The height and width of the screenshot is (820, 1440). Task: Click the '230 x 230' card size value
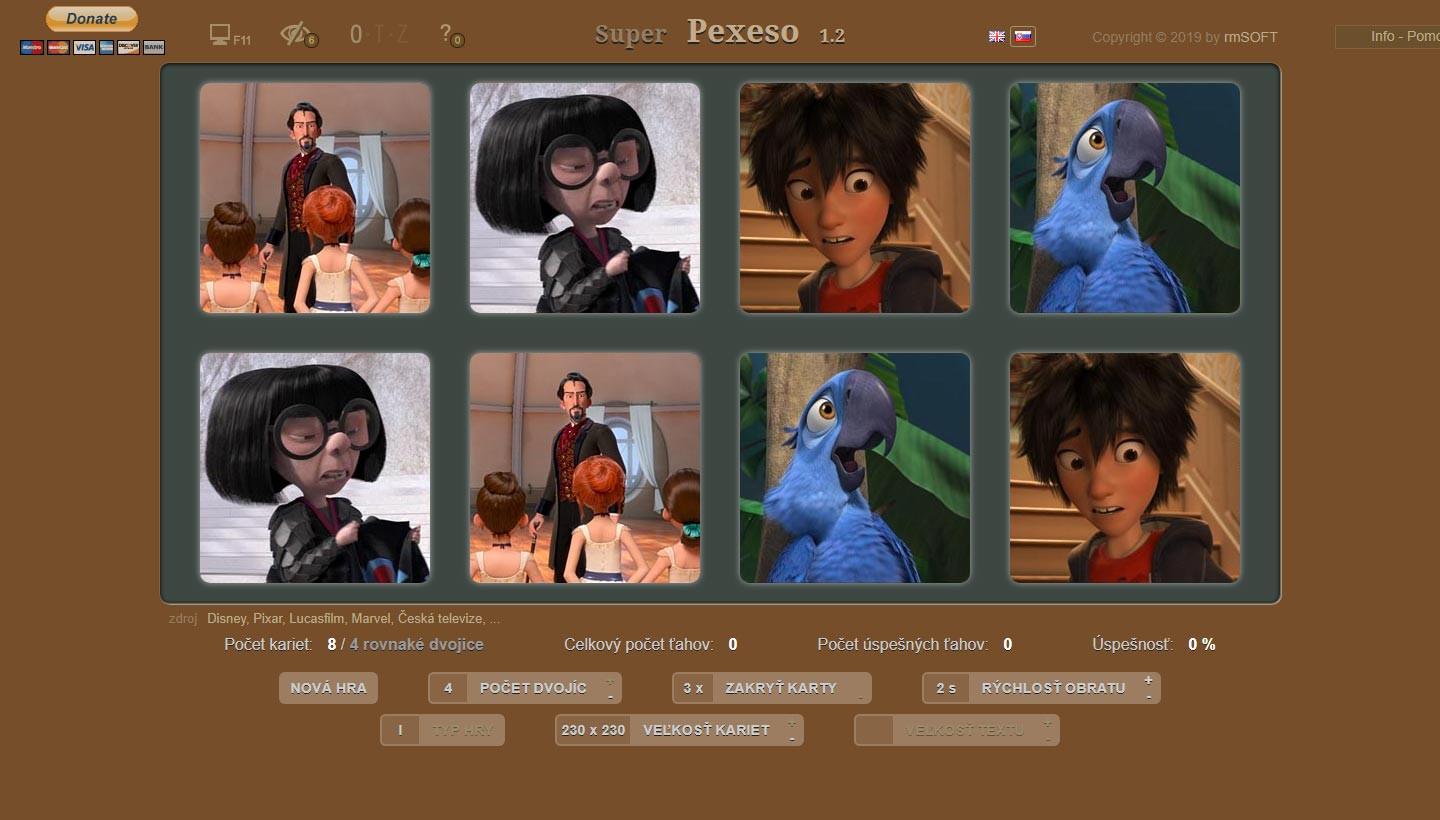(x=593, y=730)
